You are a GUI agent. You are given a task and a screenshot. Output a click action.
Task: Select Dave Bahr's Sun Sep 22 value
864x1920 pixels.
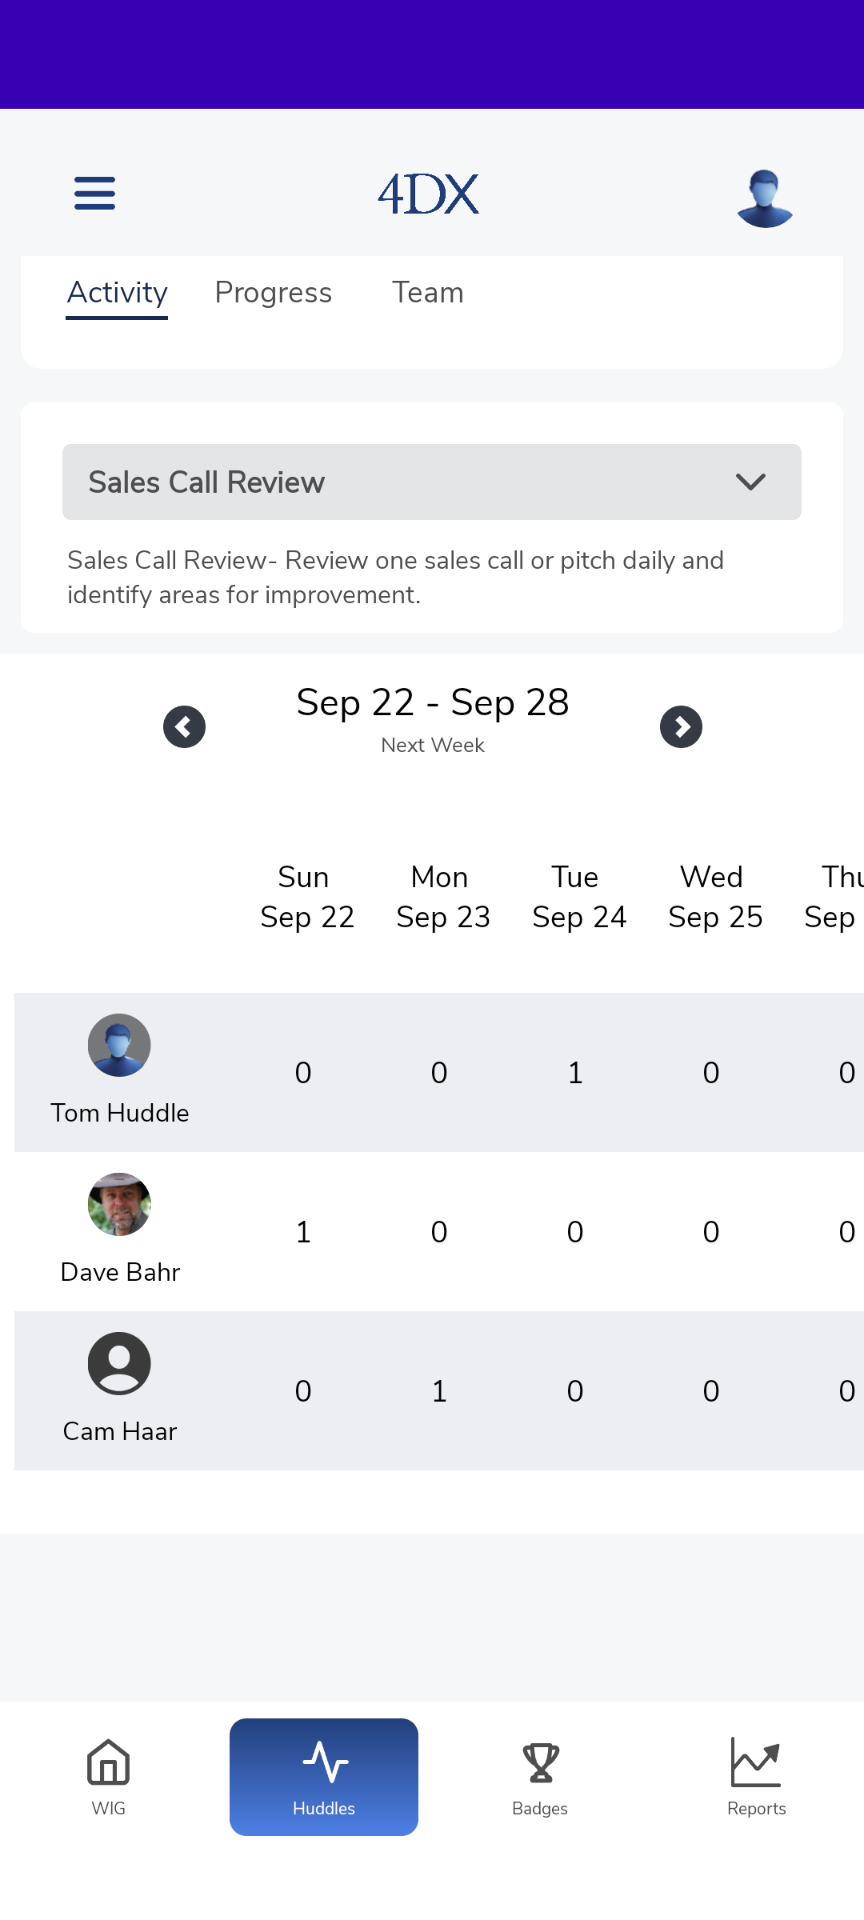303,1232
